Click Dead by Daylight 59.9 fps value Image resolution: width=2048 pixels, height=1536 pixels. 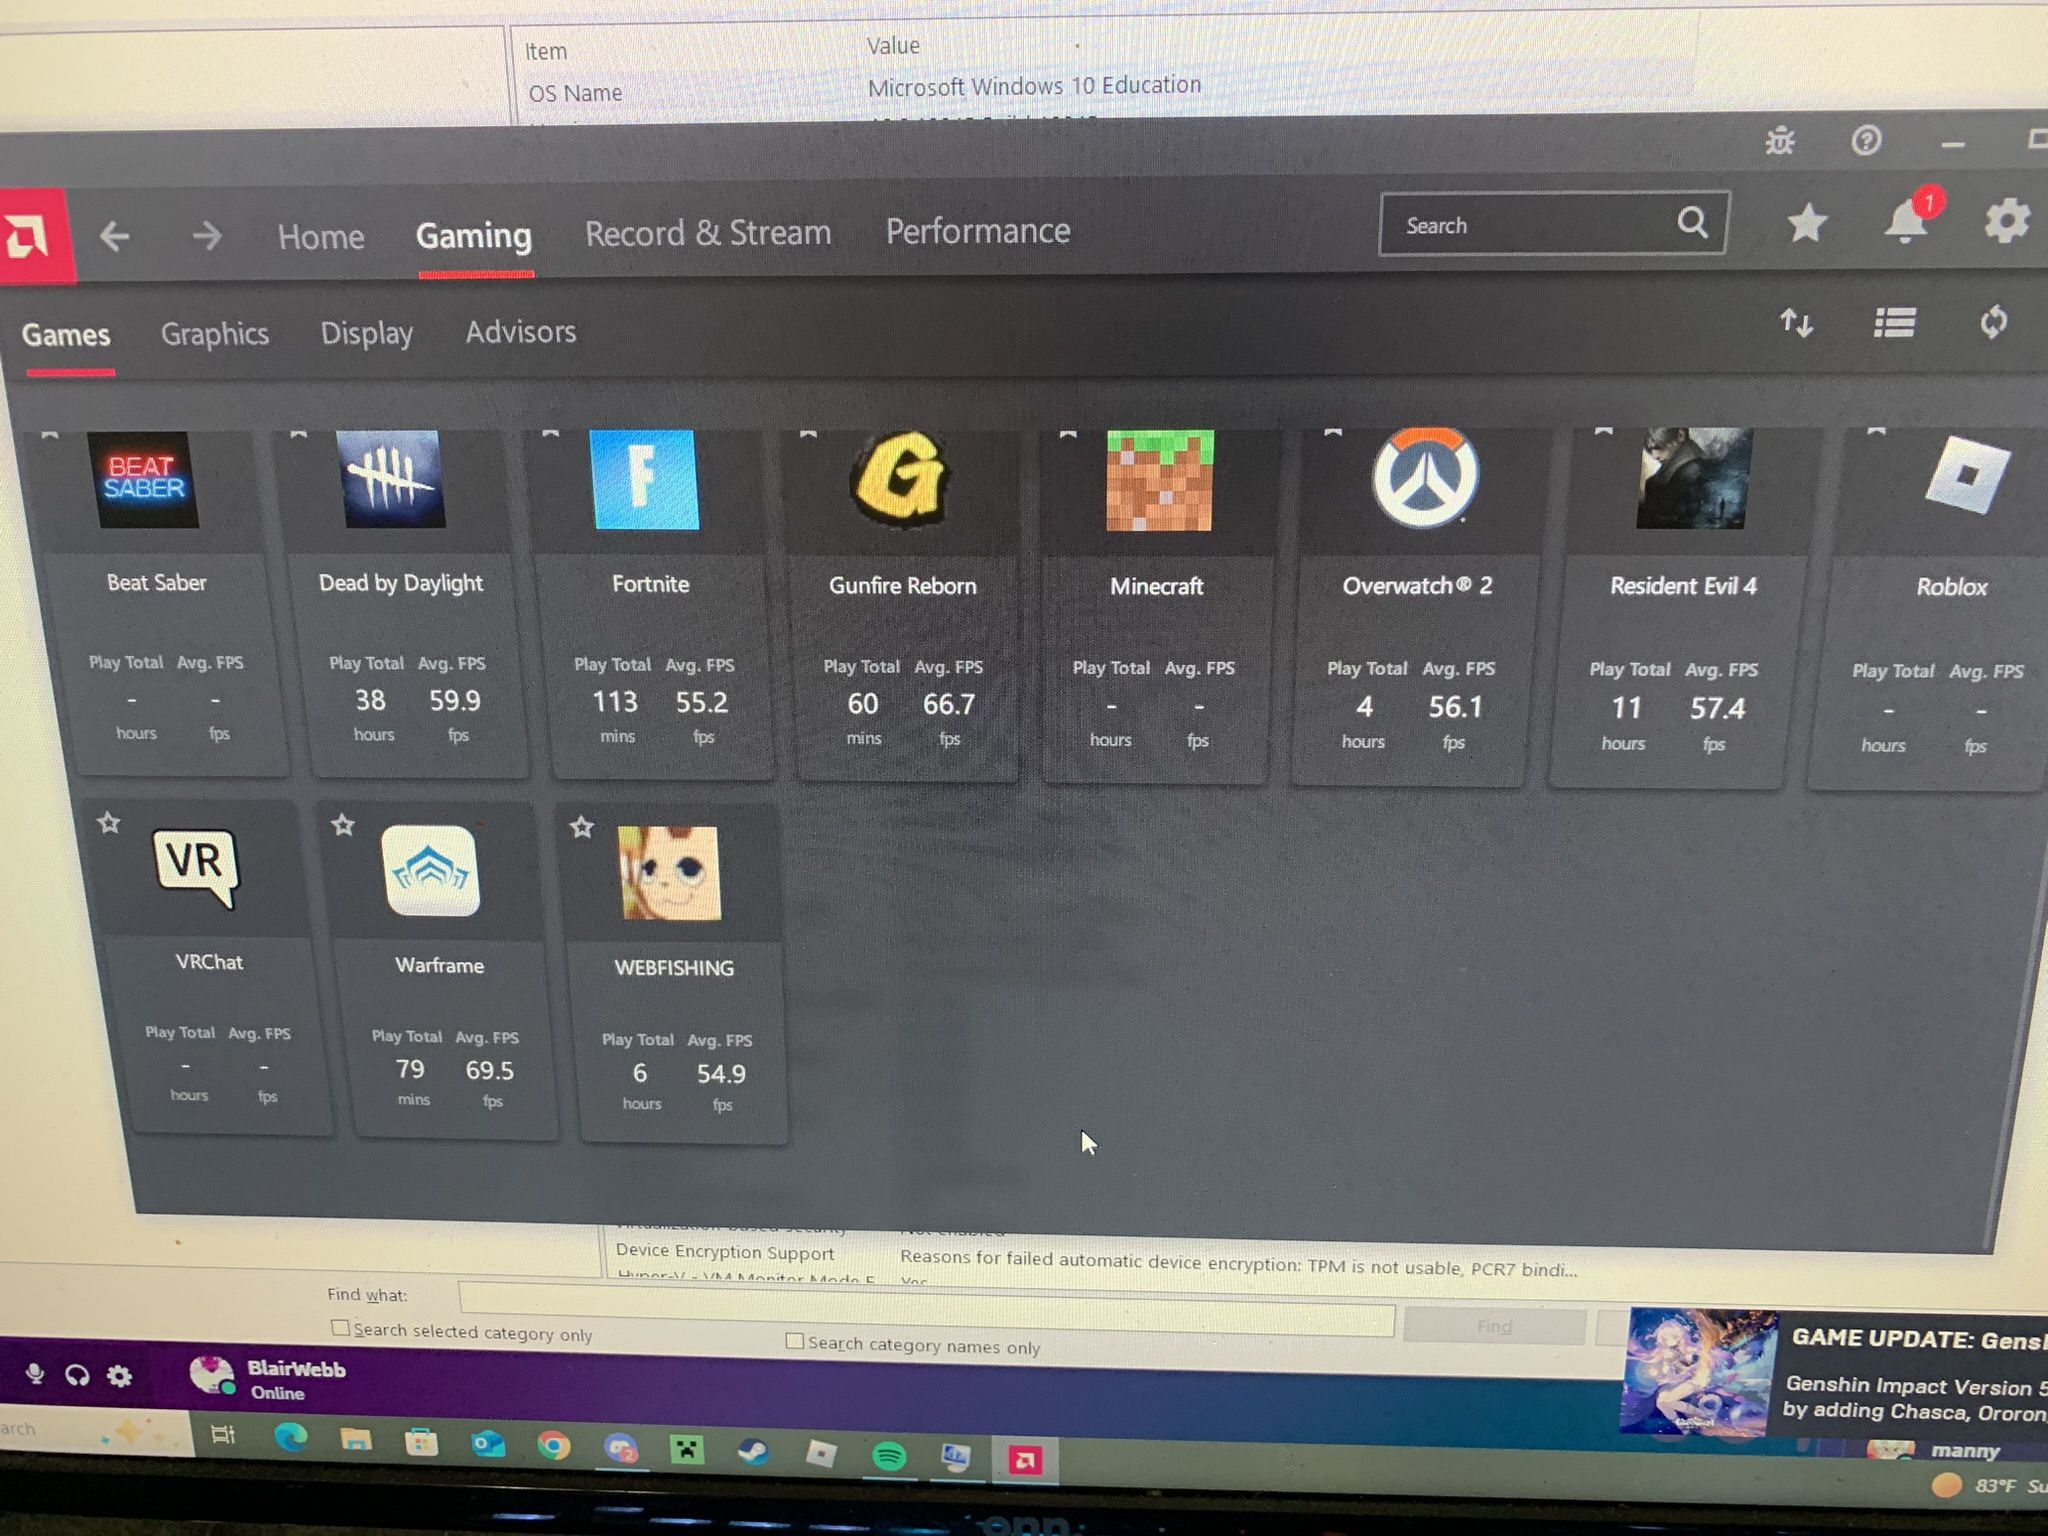pos(455,701)
